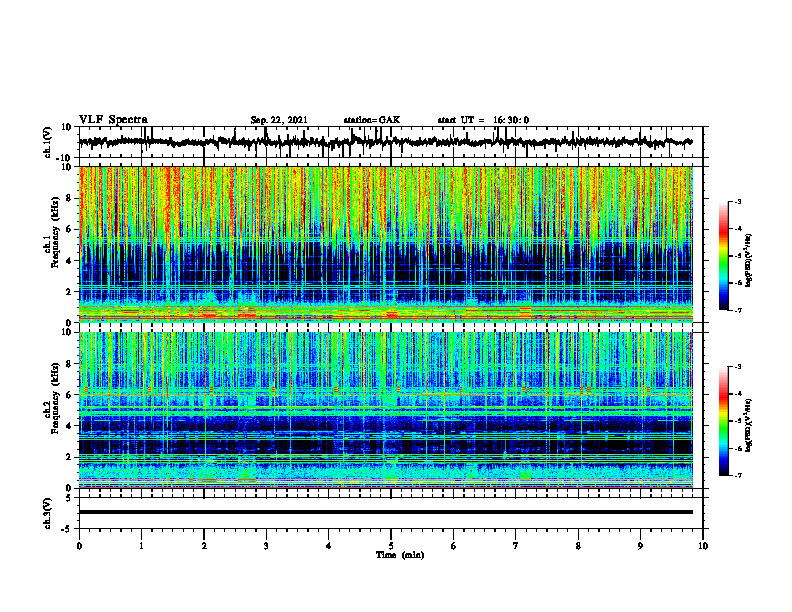Screen dimensions: 792x612
Task: Click the "-3" tick on ch.2 color bar
Action: tap(737, 367)
